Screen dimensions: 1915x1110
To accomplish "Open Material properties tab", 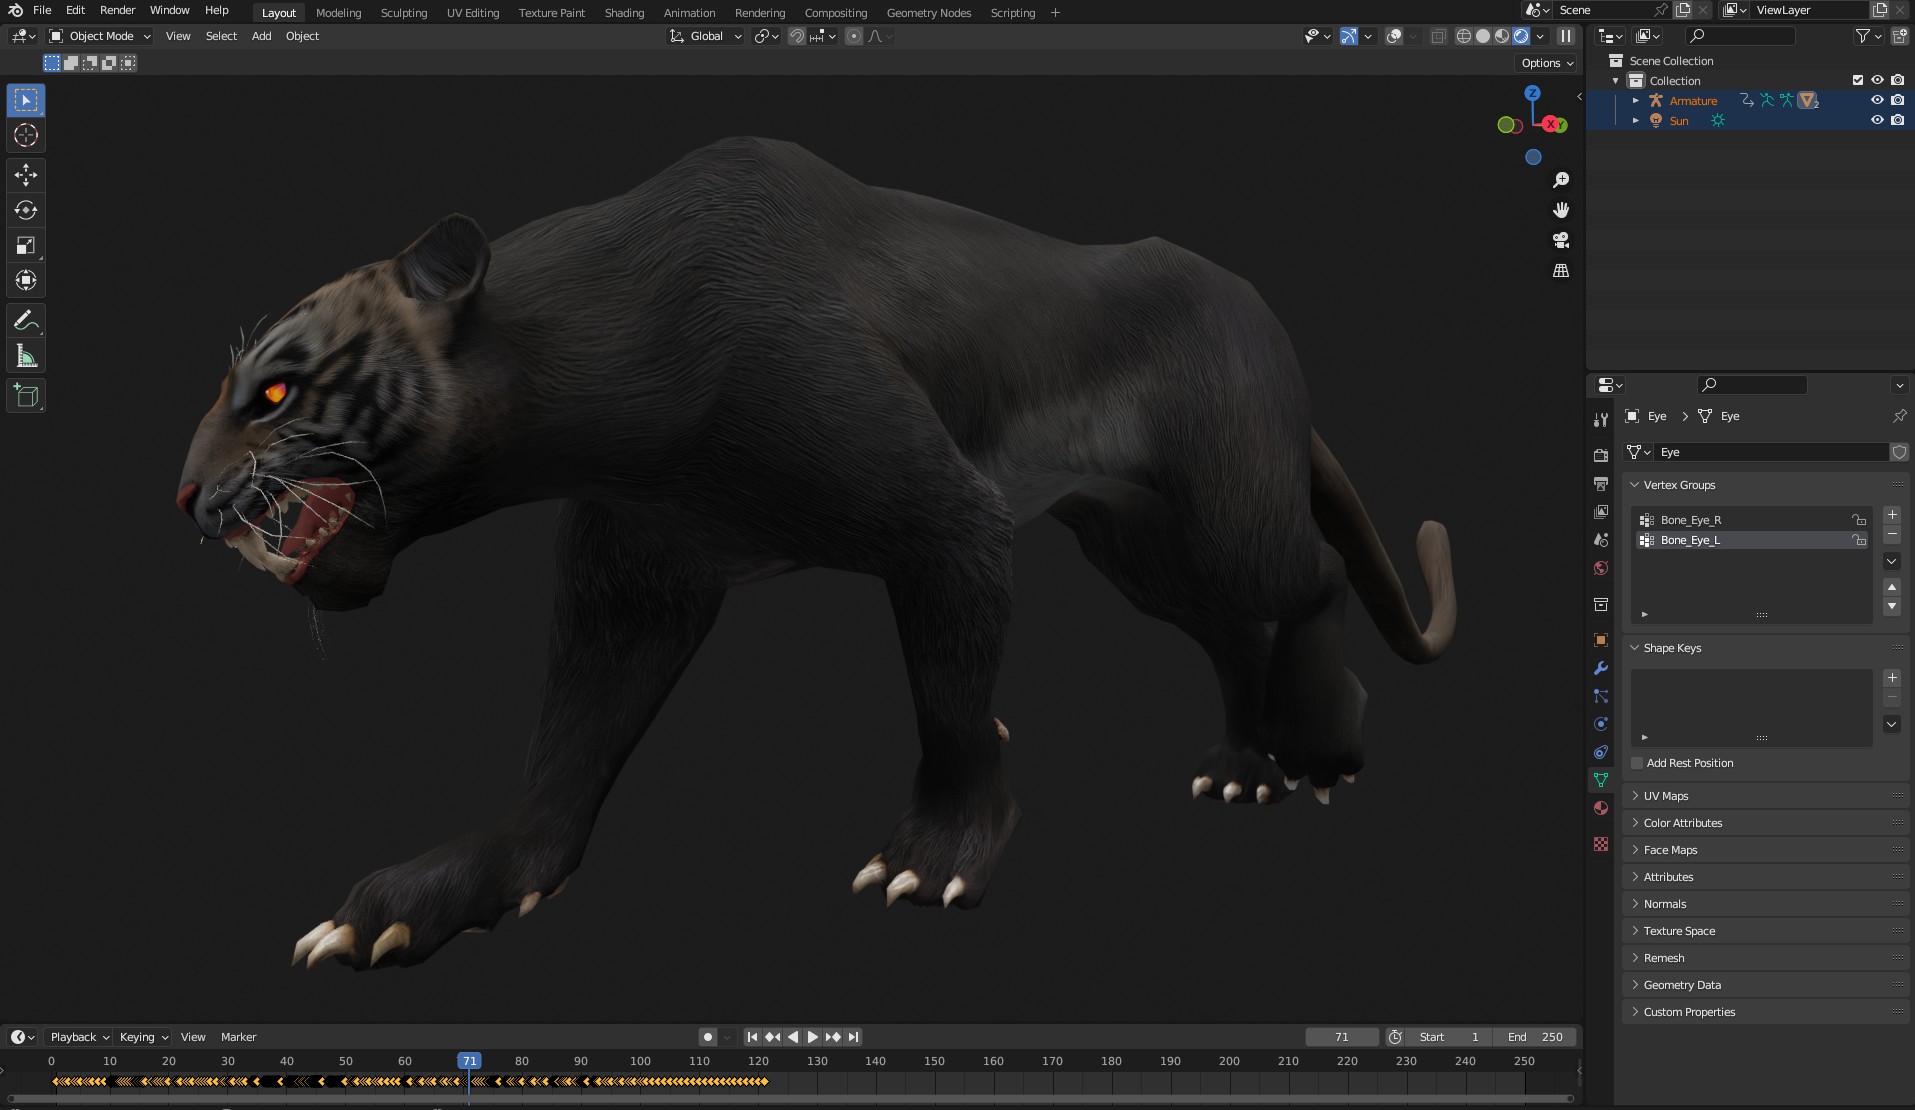I will point(1601,808).
